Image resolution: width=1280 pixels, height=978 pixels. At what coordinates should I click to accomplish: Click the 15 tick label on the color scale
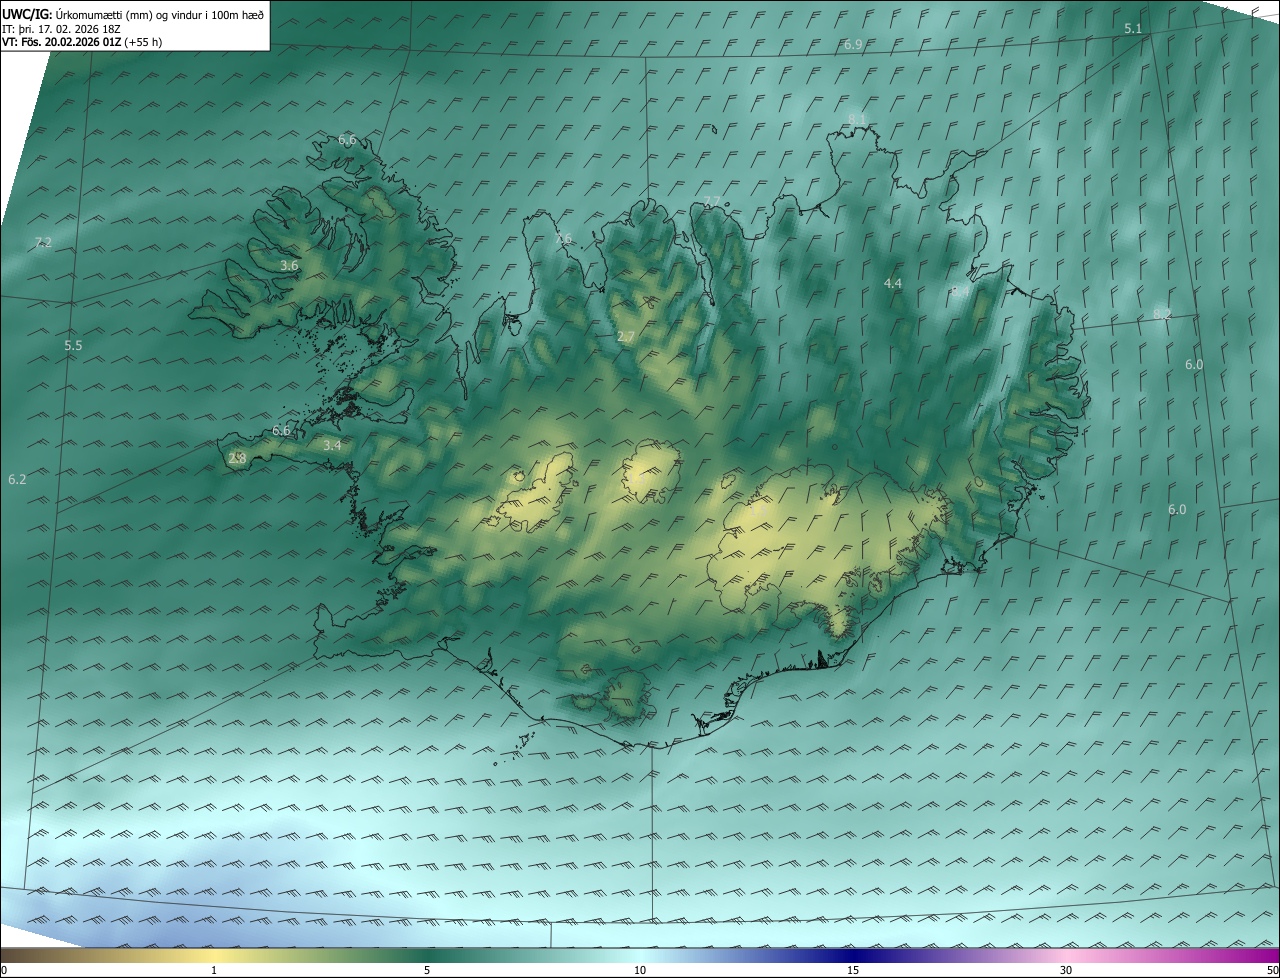853,971
